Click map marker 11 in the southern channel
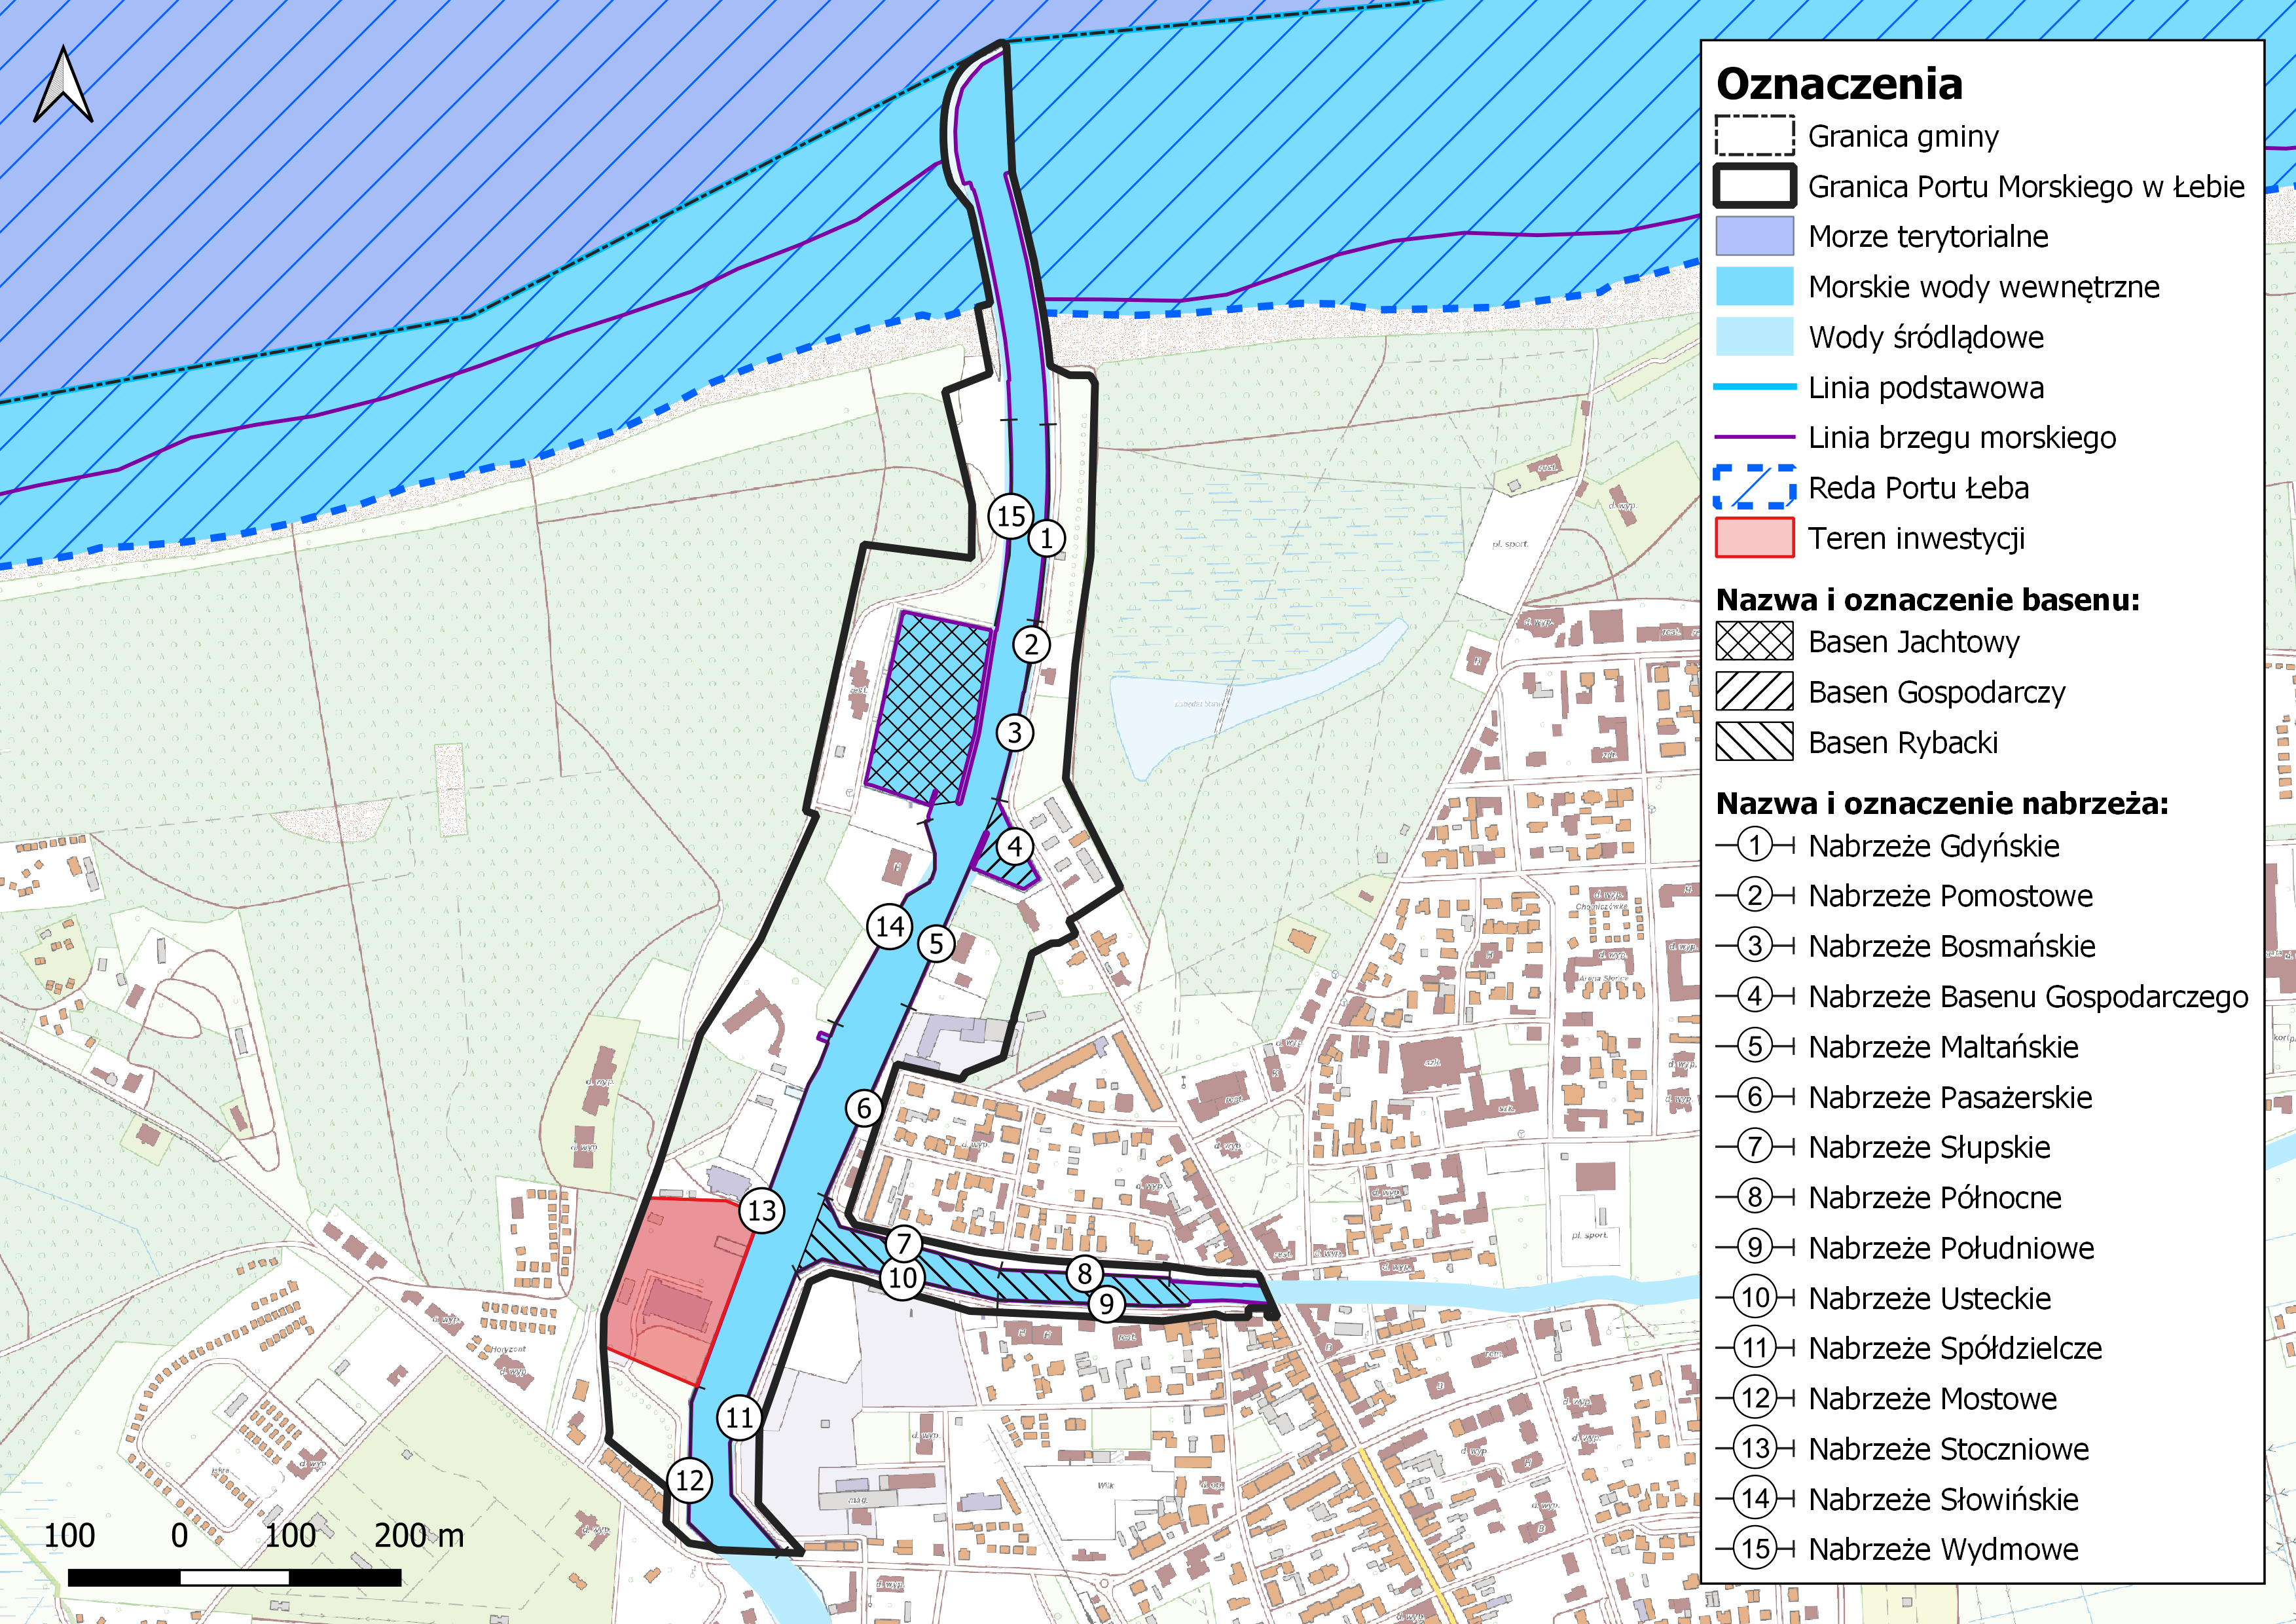The height and width of the screenshot is (1624, 2296). (x=739, y=1417)
